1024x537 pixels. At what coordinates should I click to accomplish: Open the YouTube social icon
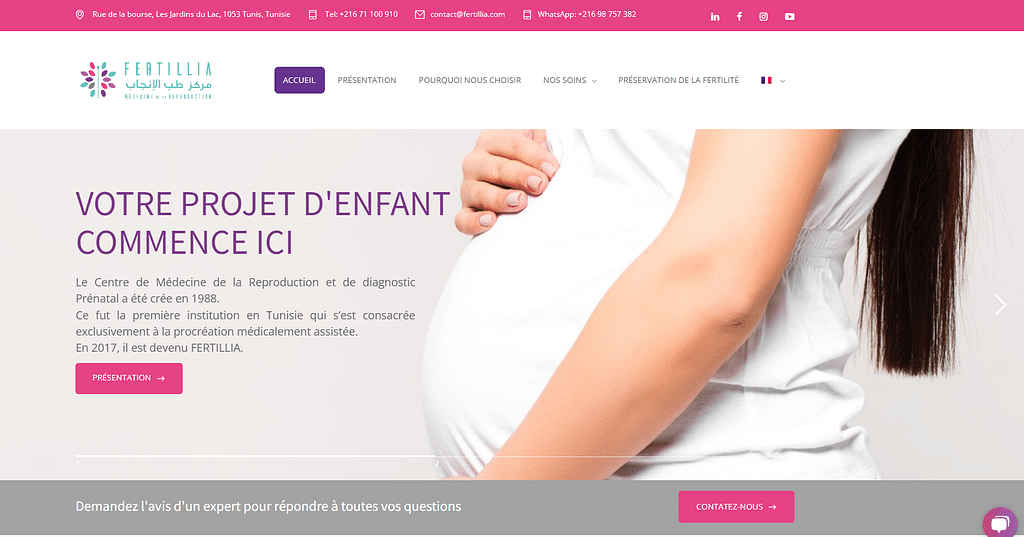pos(790,16)
